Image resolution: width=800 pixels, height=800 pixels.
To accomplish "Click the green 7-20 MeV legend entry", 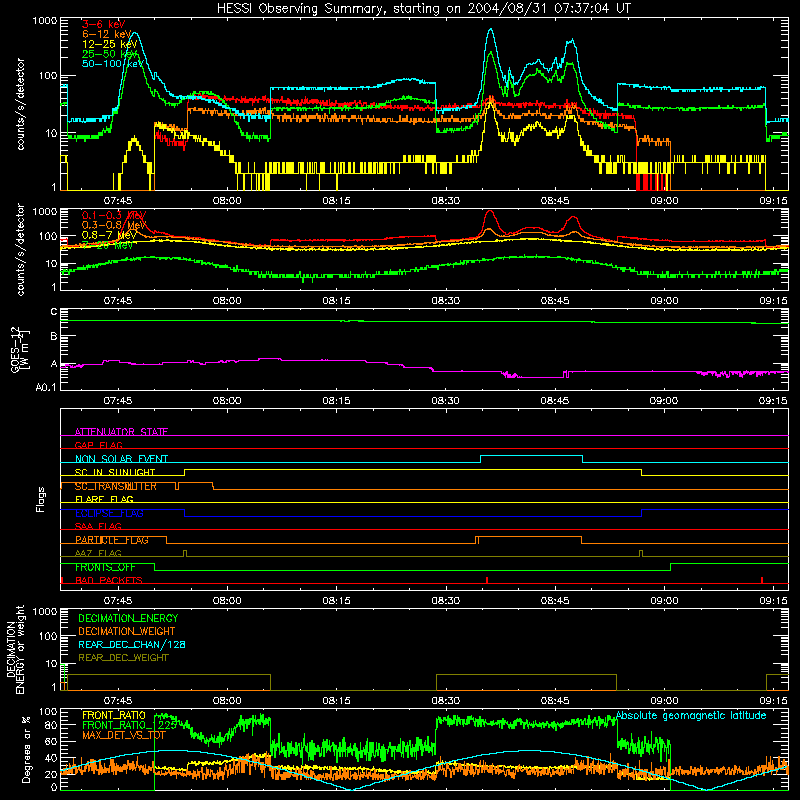I will pyautogui.click(x=107, y=245).
